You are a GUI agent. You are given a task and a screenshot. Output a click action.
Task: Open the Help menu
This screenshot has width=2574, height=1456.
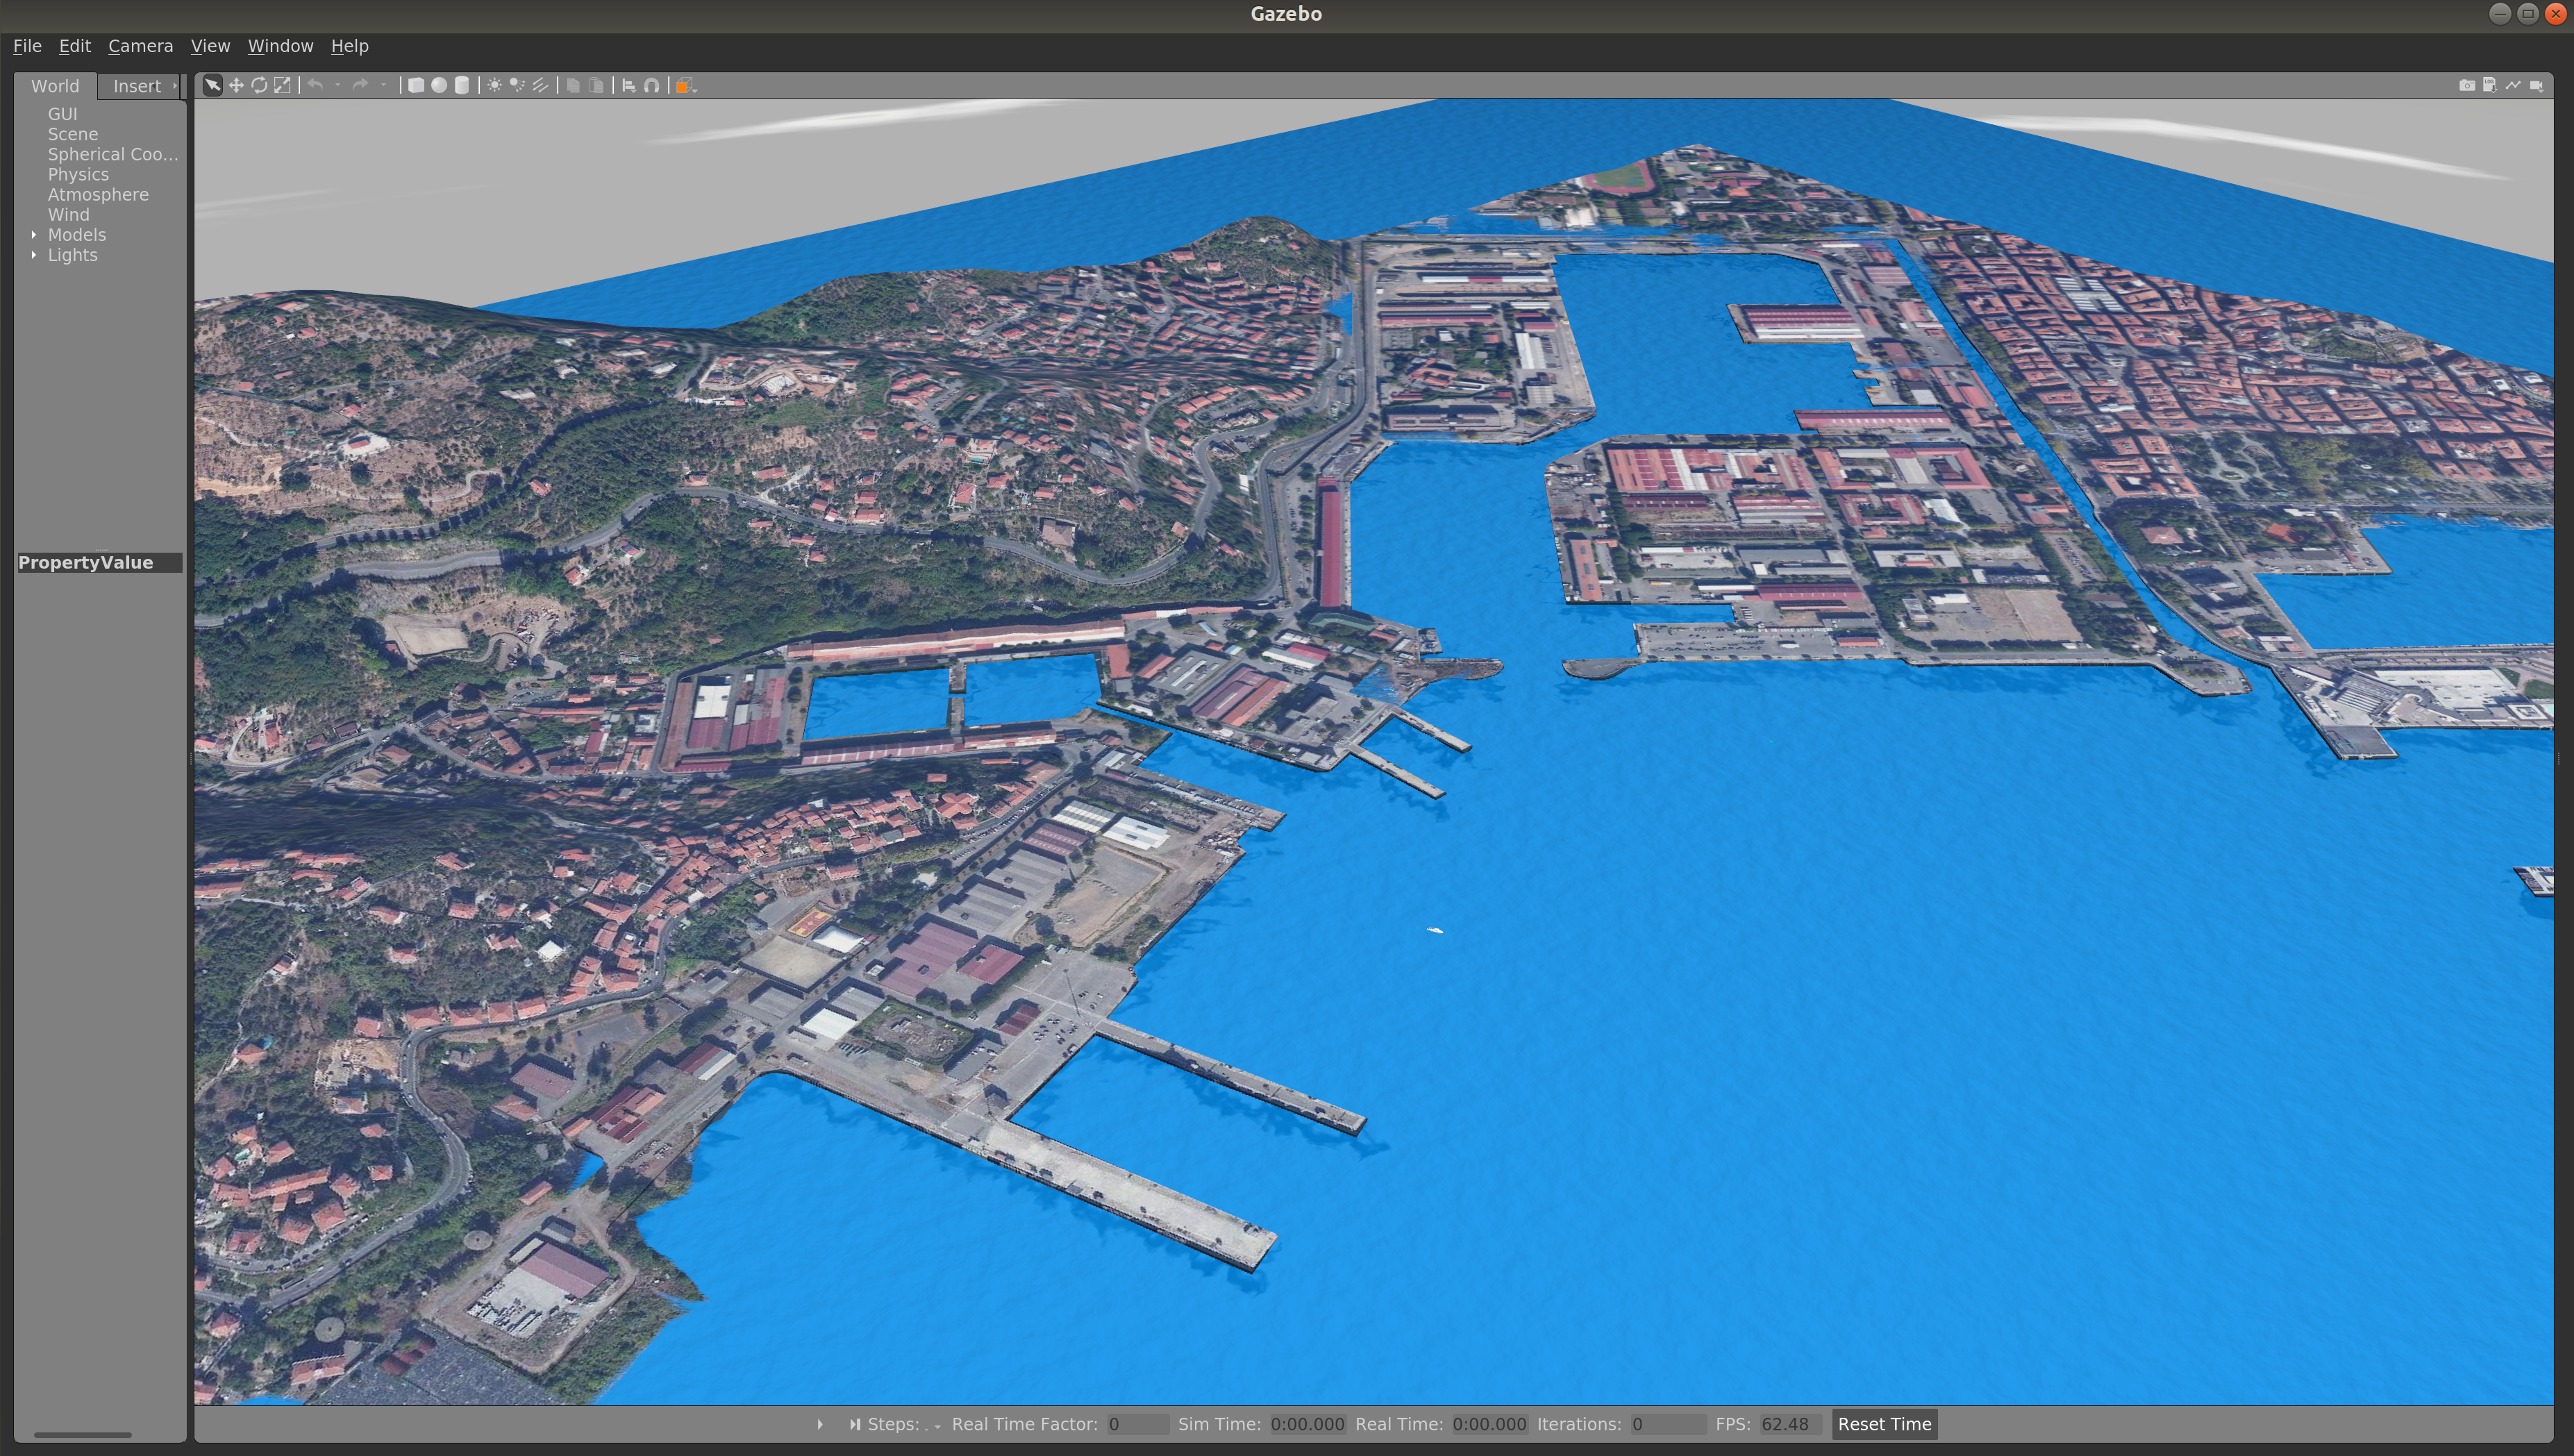(x=349, y=46)
